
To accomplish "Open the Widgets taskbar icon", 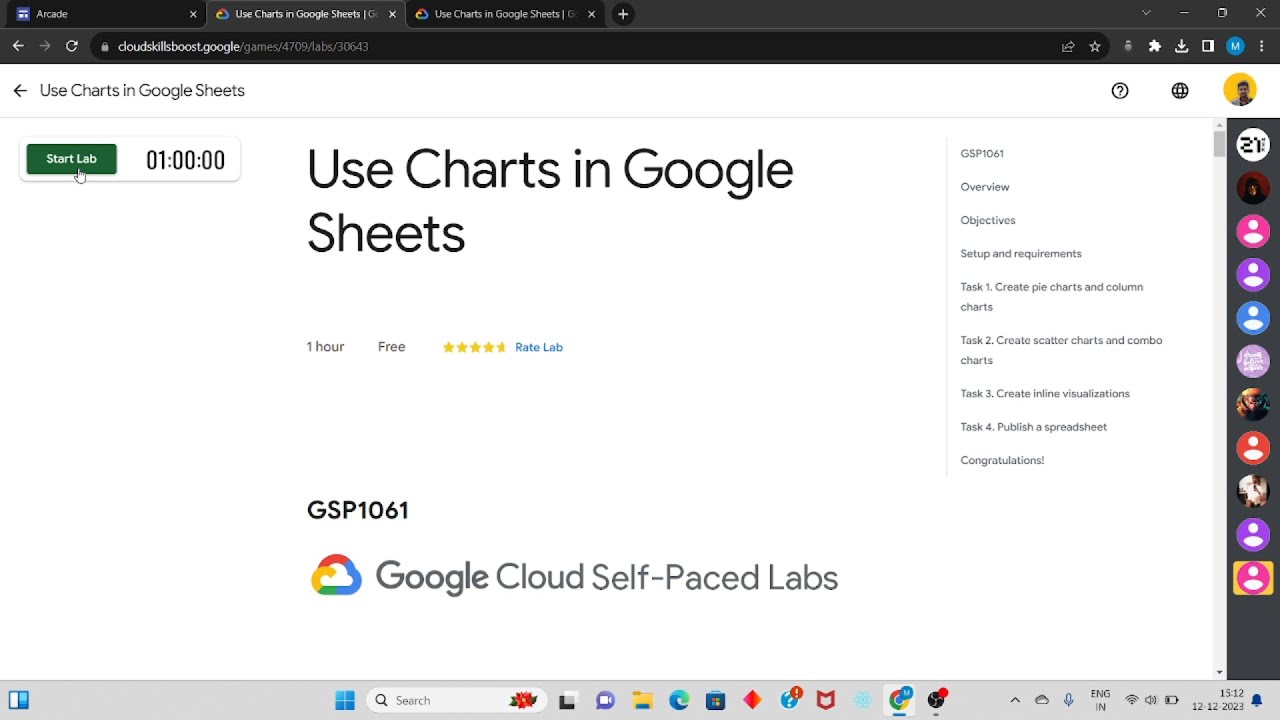I will click(x=19, y=700).
